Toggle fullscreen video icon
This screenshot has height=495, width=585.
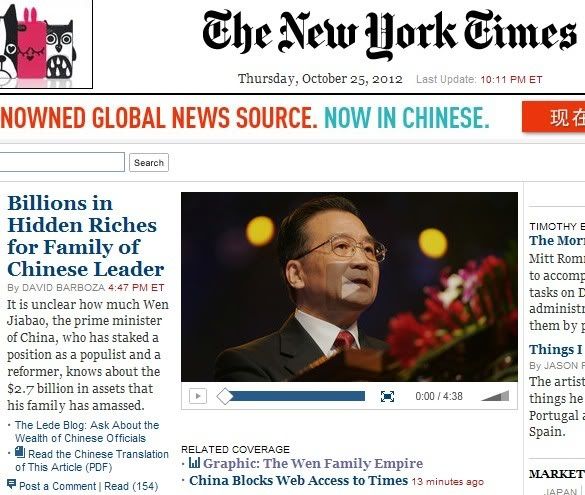387,396
